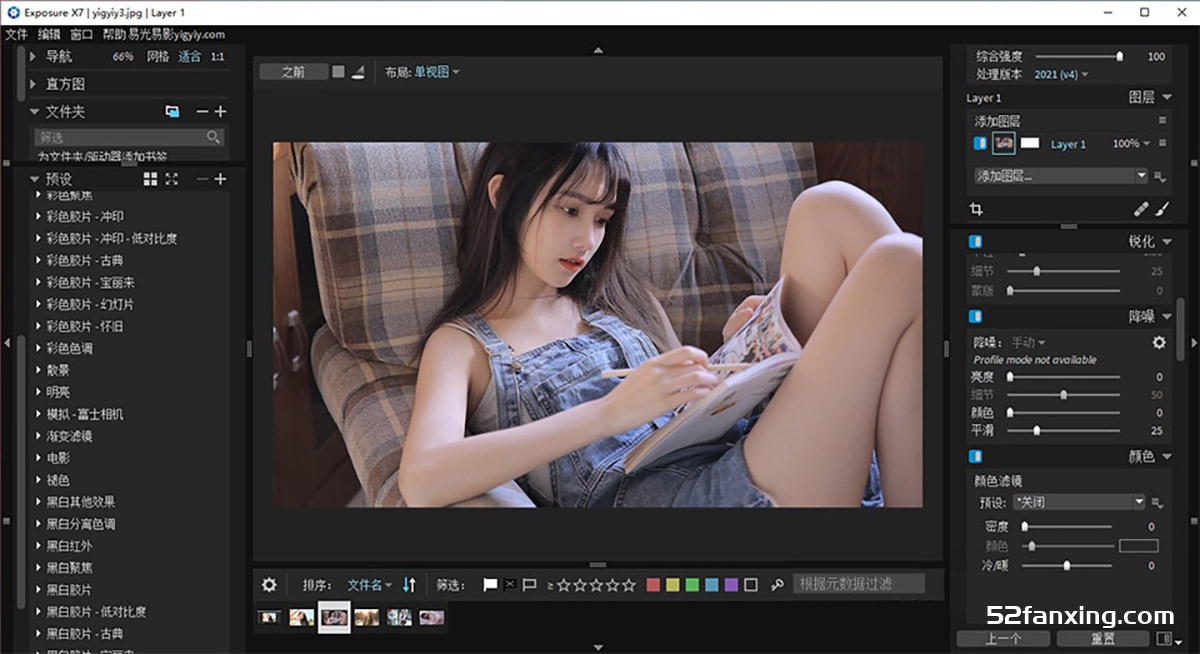Switch presets to grid view icon
This screenshot has height=654, width=1200.
[x=150, y=179]
